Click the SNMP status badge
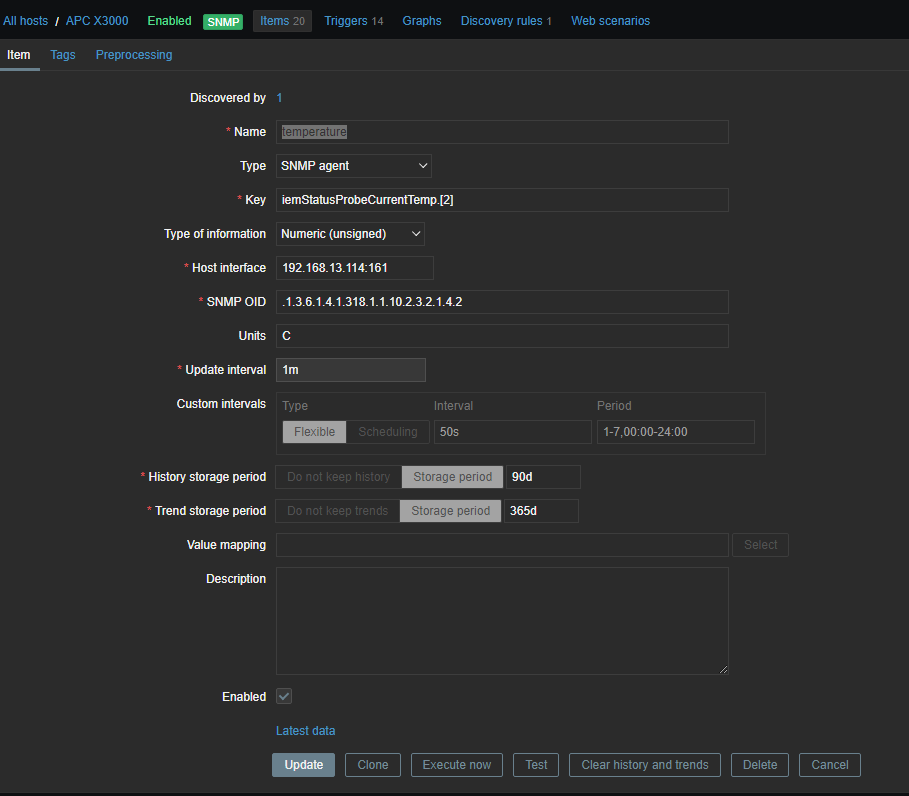 click(x=223, y=21)
